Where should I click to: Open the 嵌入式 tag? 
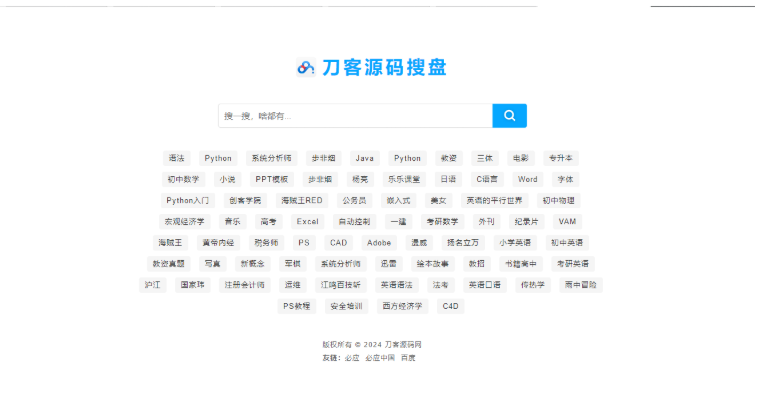(399, 201)
